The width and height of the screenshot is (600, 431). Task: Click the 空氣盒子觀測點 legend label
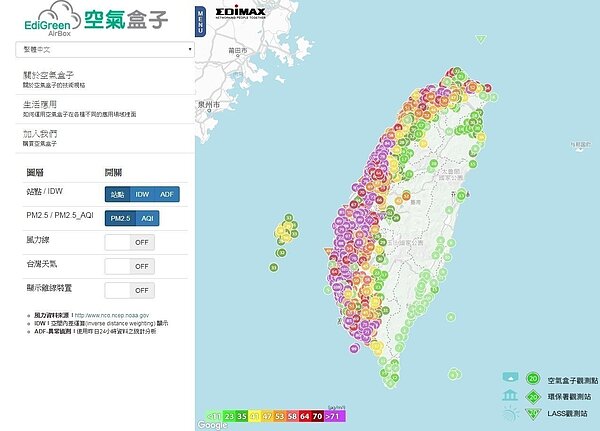(572, 380)
